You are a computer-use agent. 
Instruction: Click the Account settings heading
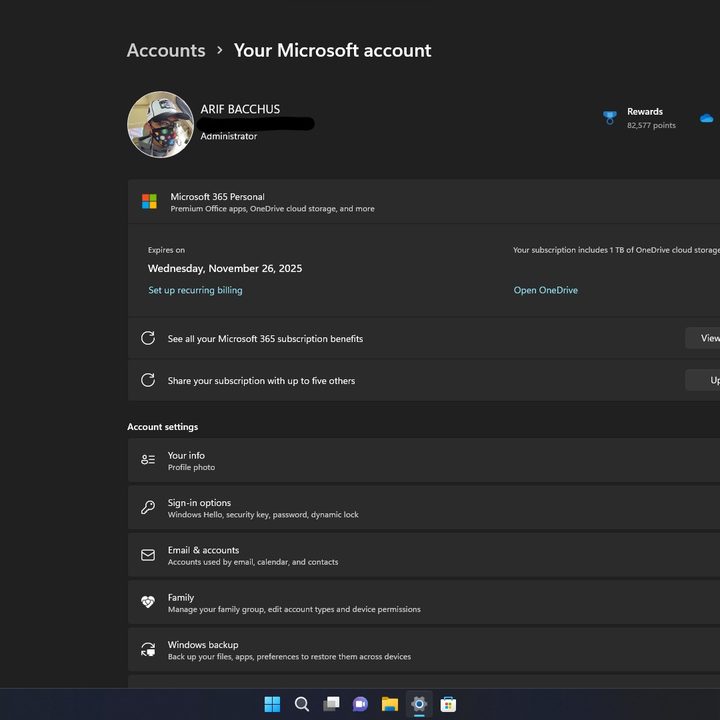tap(163, 427)
